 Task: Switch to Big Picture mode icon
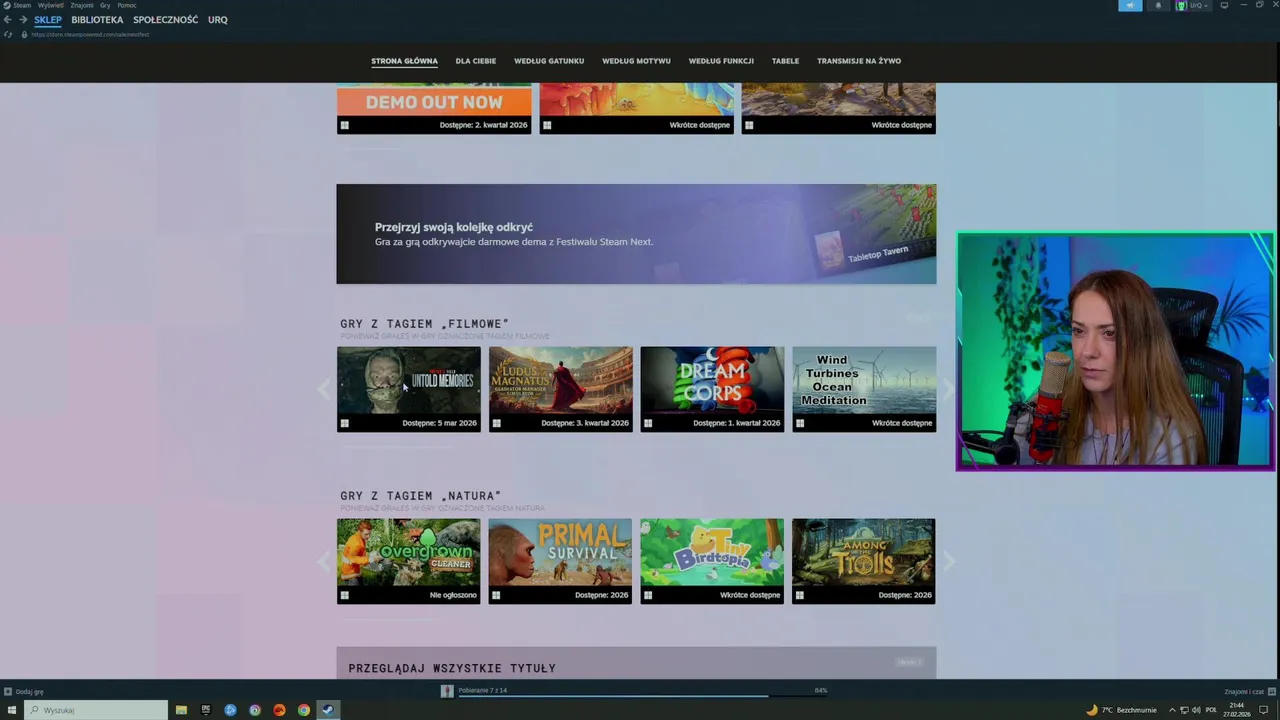(x=1224, y=5)
